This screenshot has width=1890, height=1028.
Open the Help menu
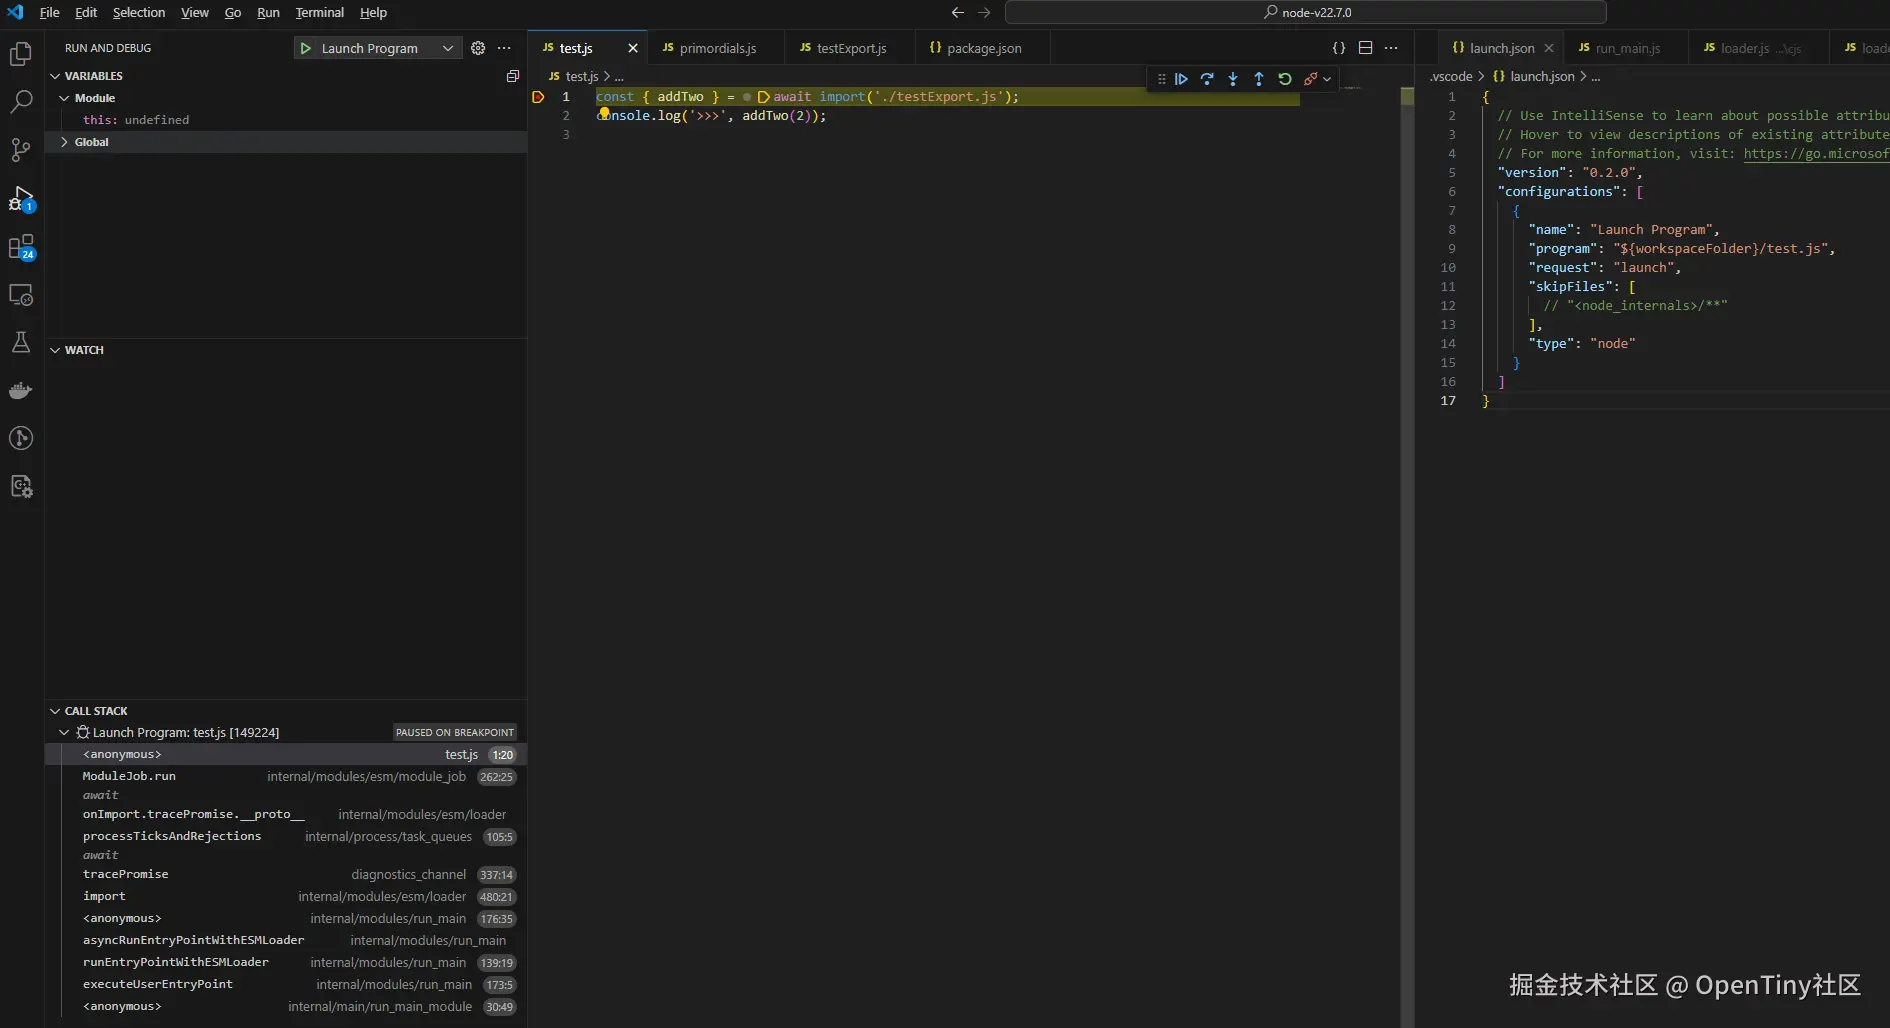[x=373, y=13]
